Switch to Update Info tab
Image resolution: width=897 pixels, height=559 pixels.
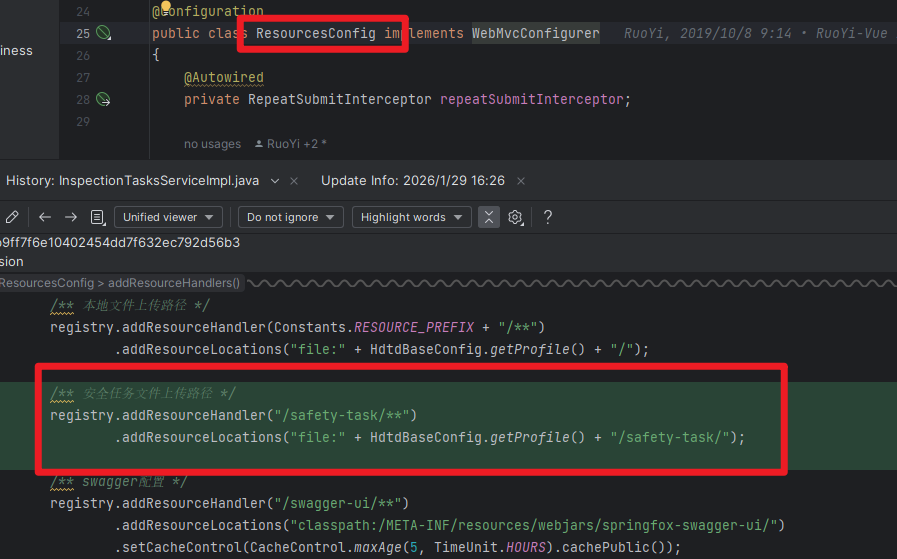(412, 181)
